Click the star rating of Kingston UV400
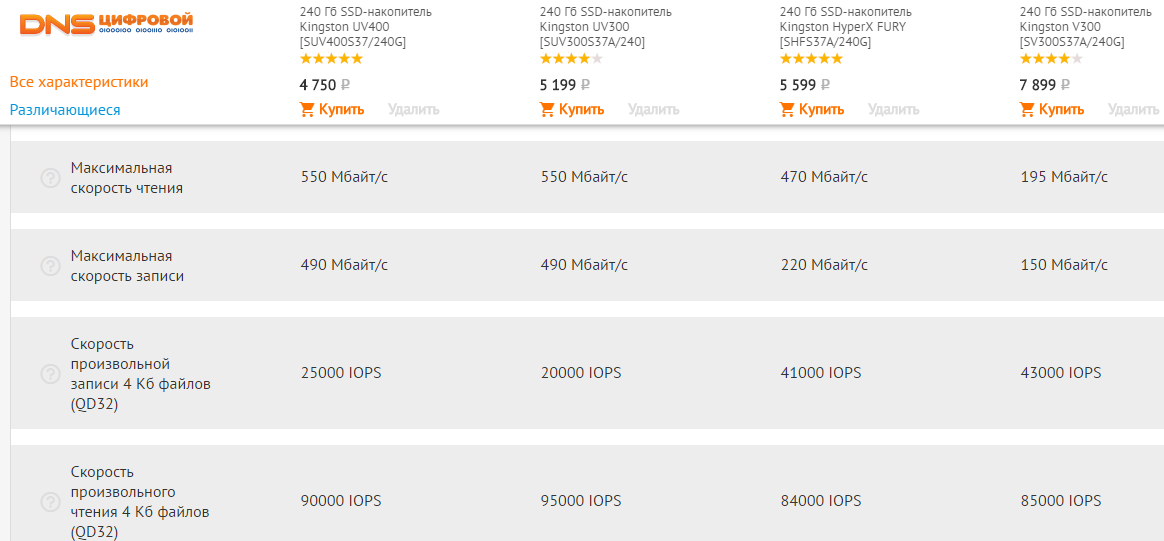The height and width of the screenshot is (541, 1164). pos(331,59)
